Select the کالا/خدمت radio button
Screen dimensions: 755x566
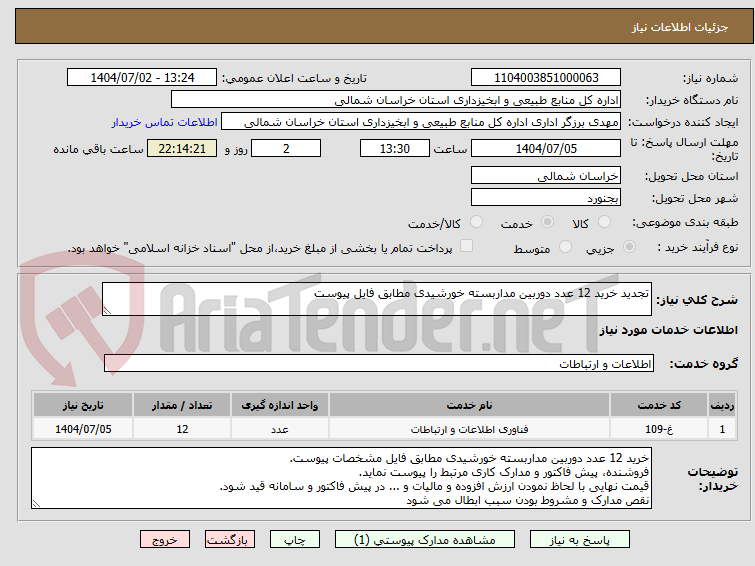pos(476,222)
